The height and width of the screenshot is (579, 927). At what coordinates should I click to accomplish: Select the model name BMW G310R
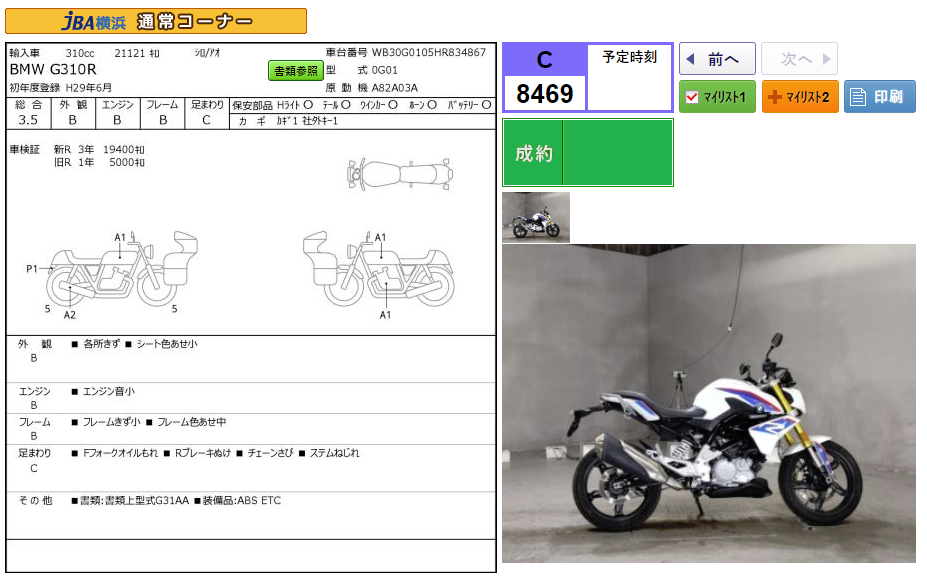53,70
